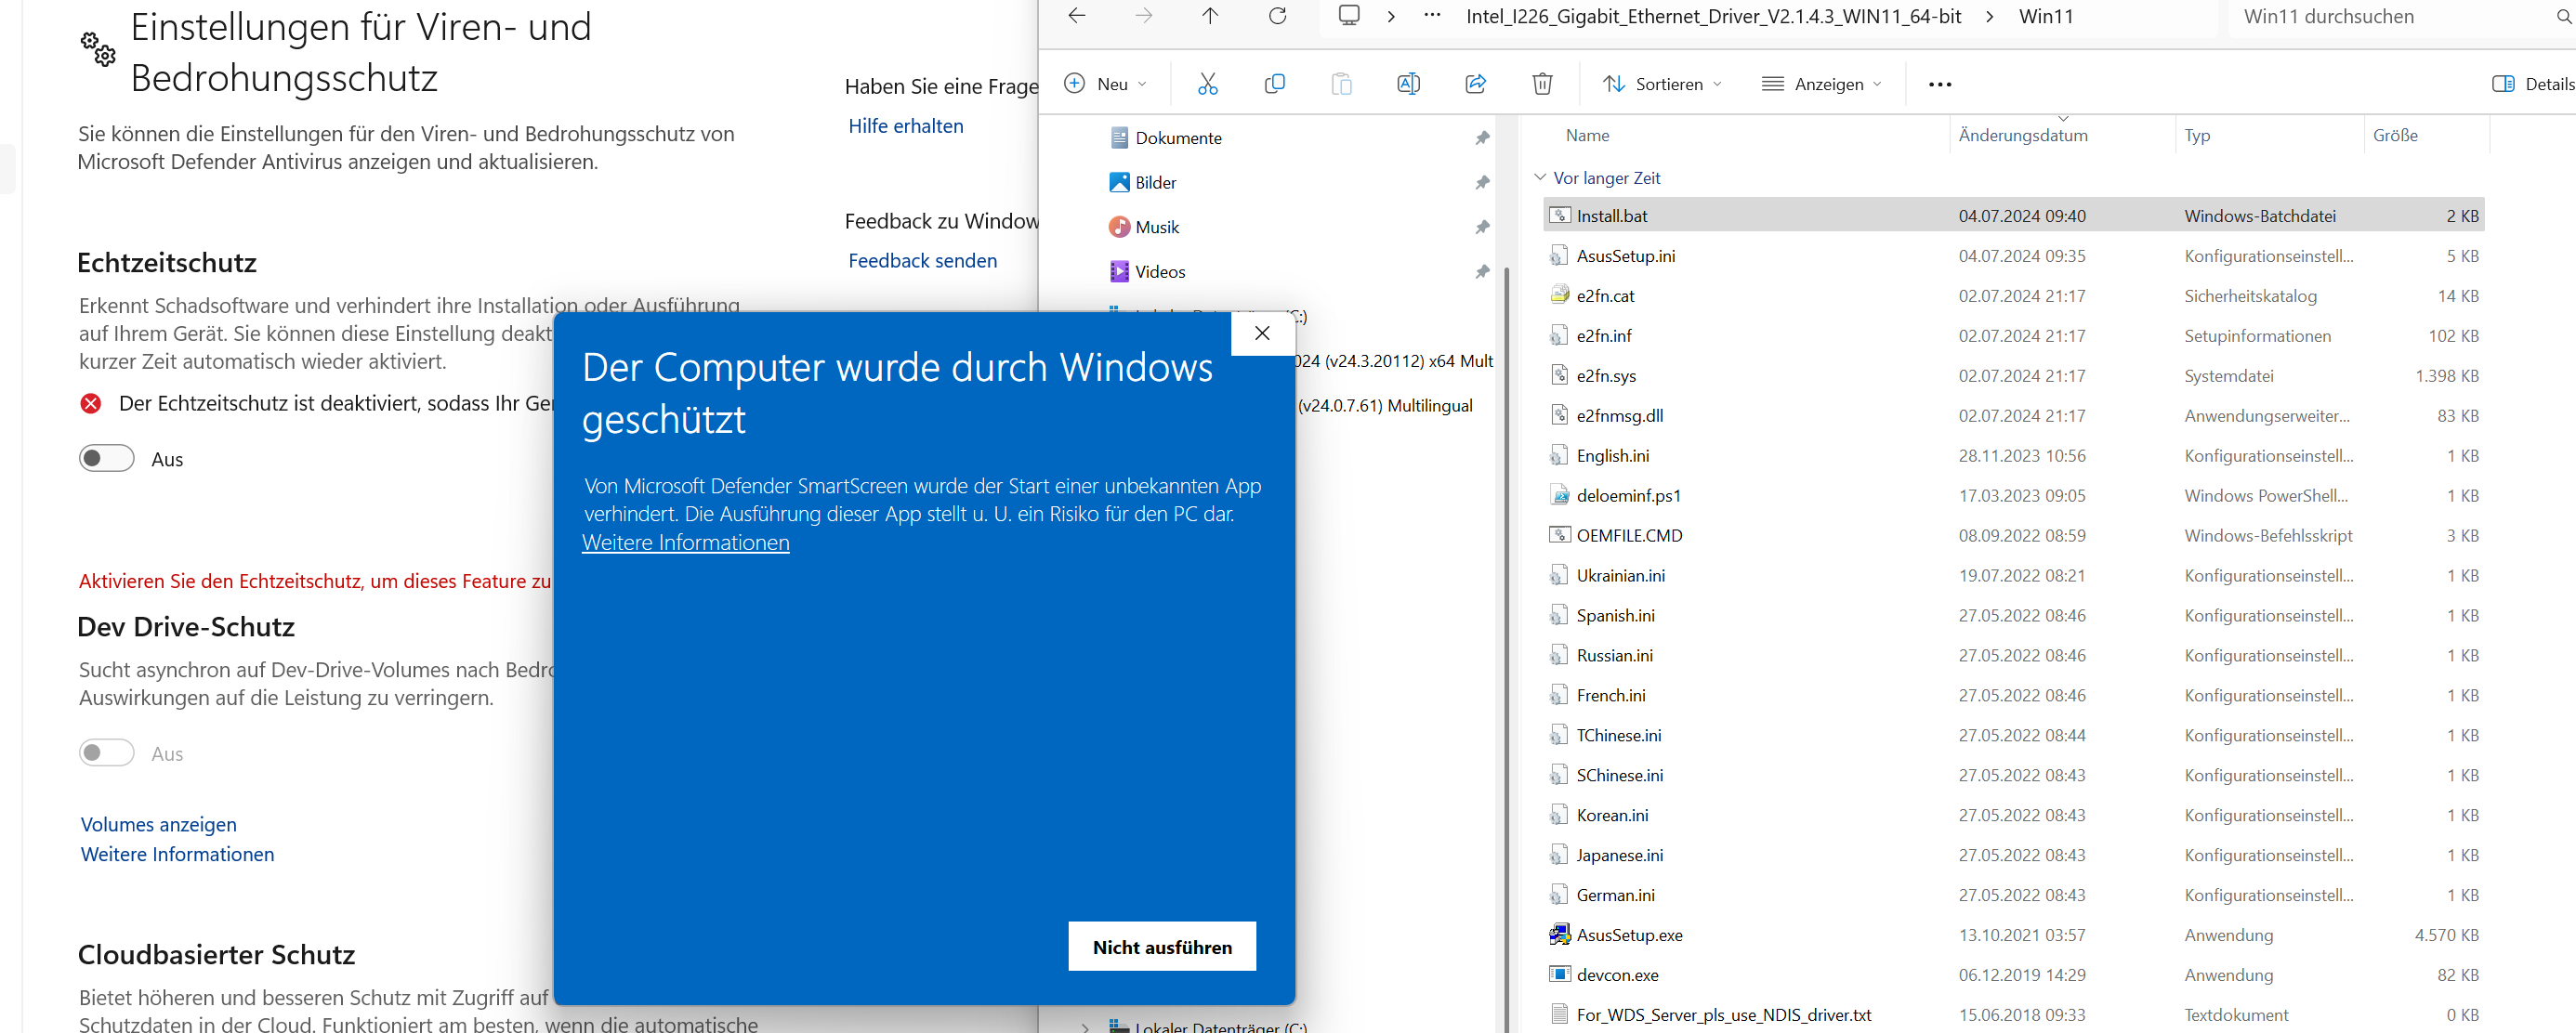This screenshot has height=1033, width=2576.
Task: Select the Bilder folder in sidebar
Action: (1155, 182)
